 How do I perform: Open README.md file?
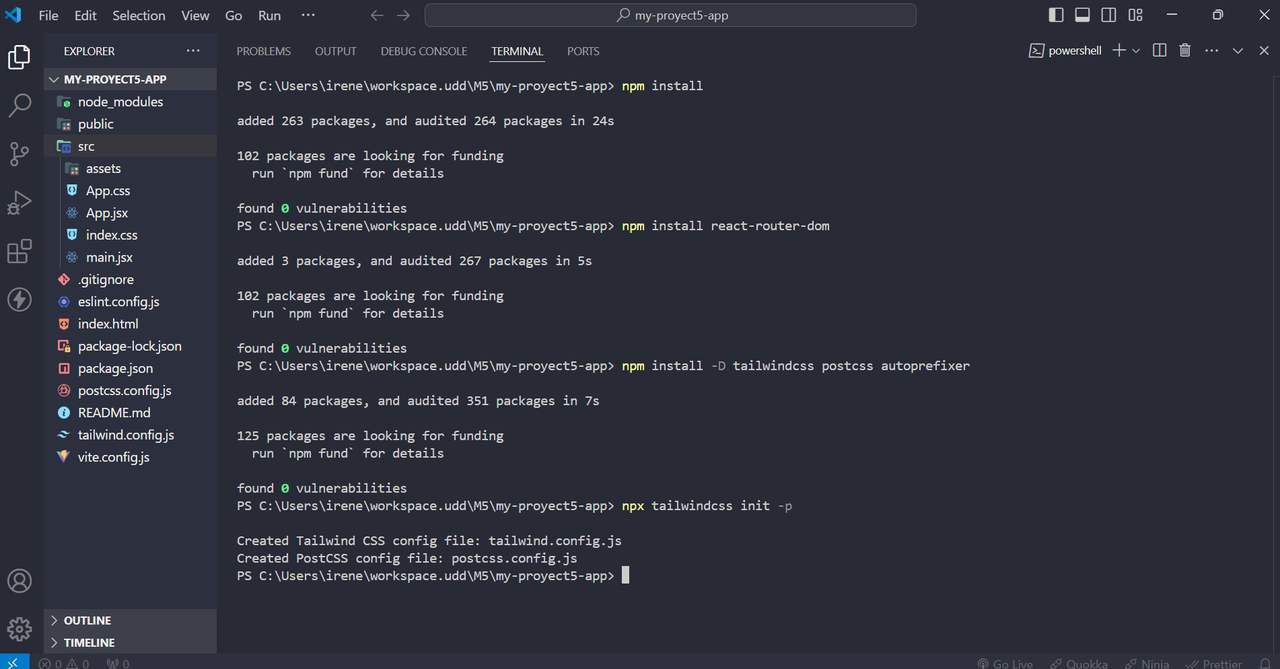[x=130, y=412]
